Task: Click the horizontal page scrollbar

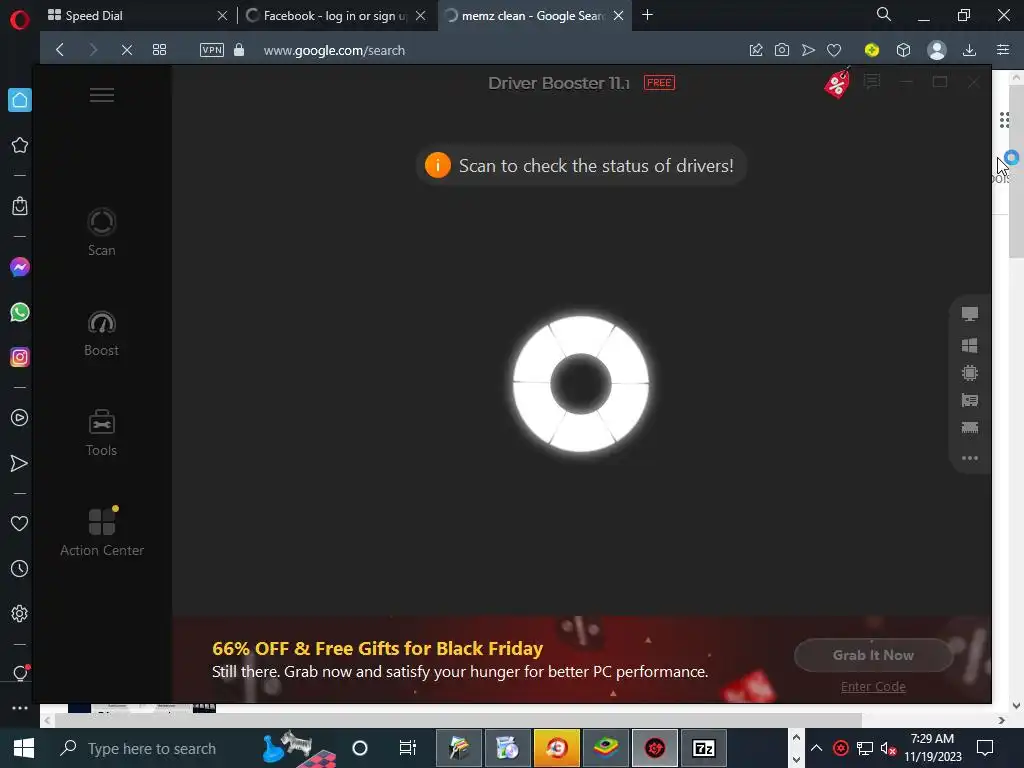Action: [x=458, y=720]
